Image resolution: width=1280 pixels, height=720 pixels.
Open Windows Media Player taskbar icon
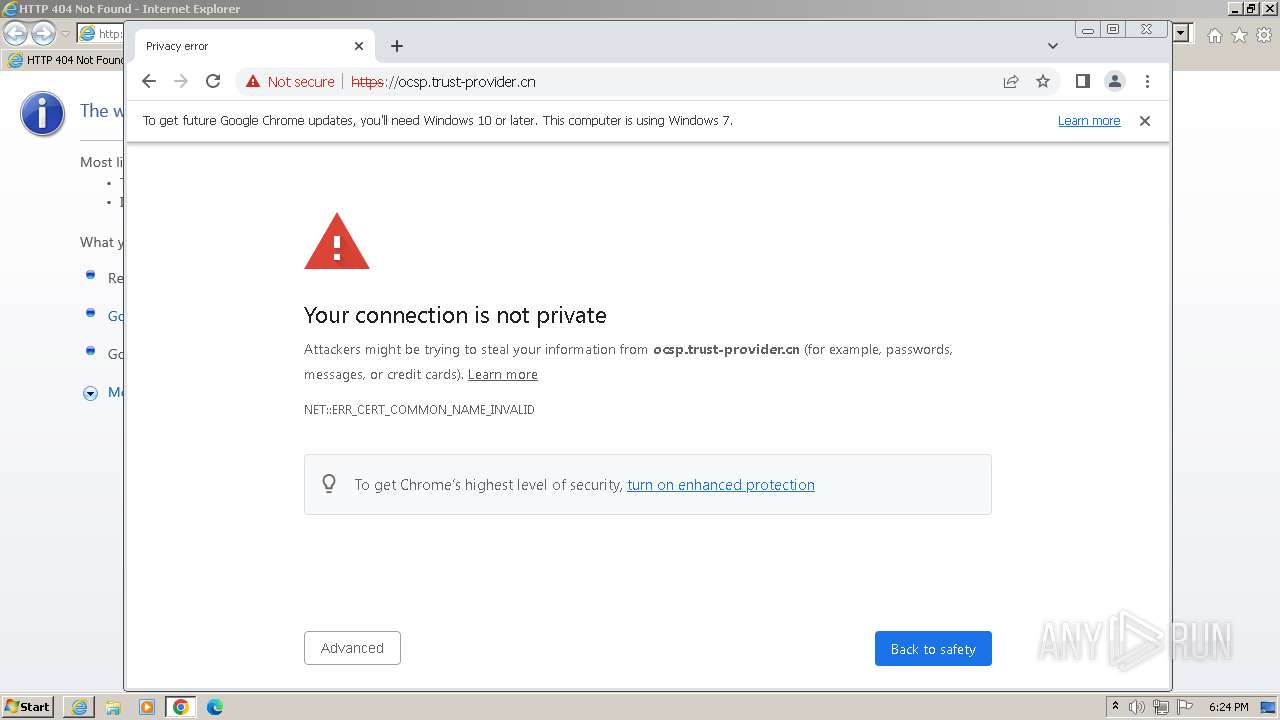pyautogui.click(x=147, y=707)
